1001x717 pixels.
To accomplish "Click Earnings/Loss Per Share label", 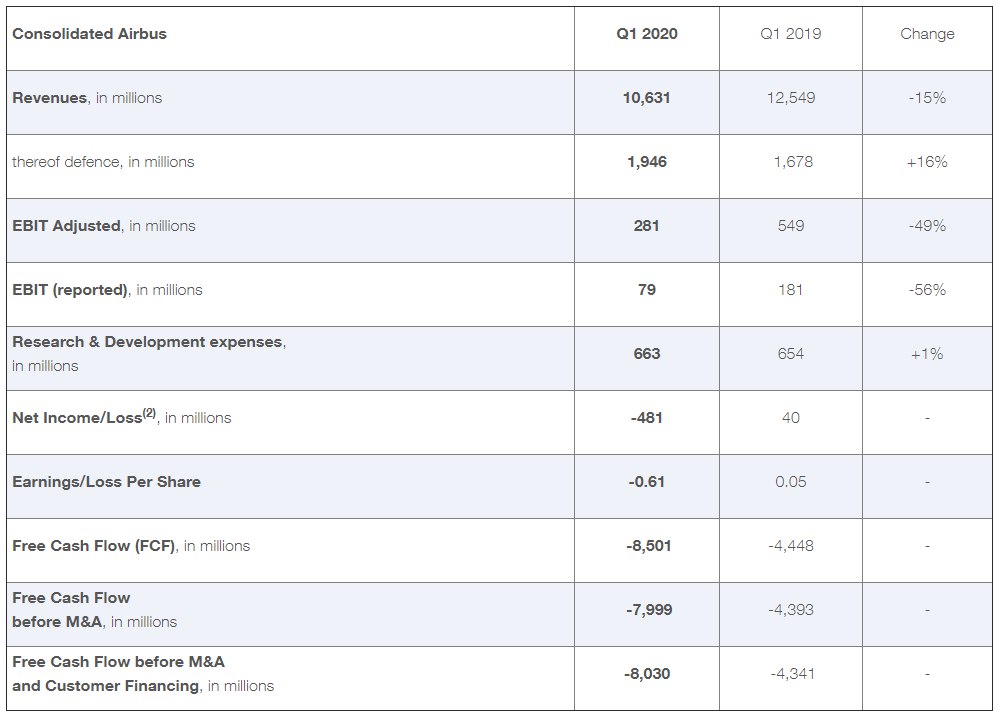I will point(106,481).
